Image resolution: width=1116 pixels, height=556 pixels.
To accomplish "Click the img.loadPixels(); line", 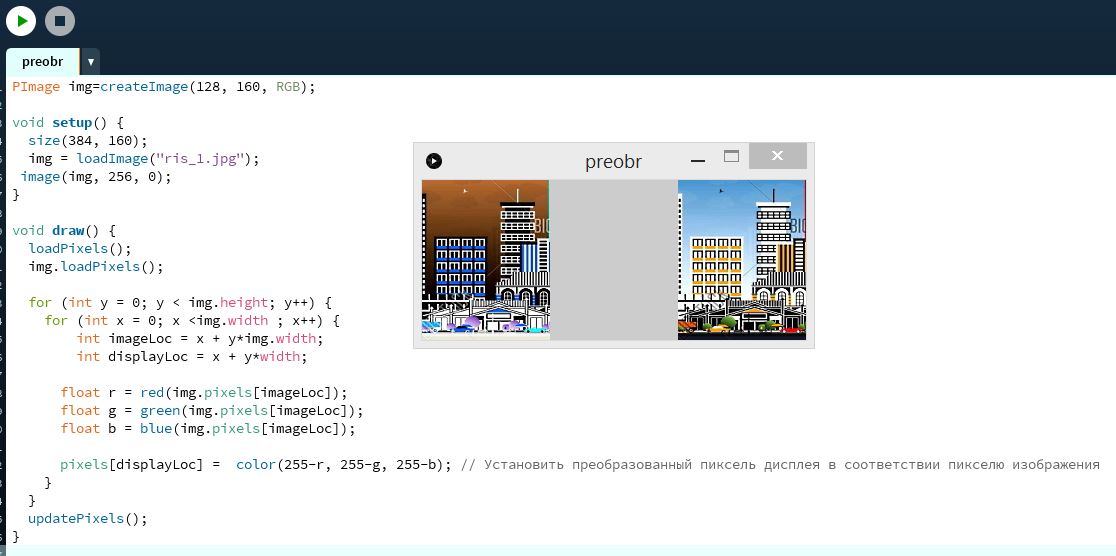I will 95,267.
